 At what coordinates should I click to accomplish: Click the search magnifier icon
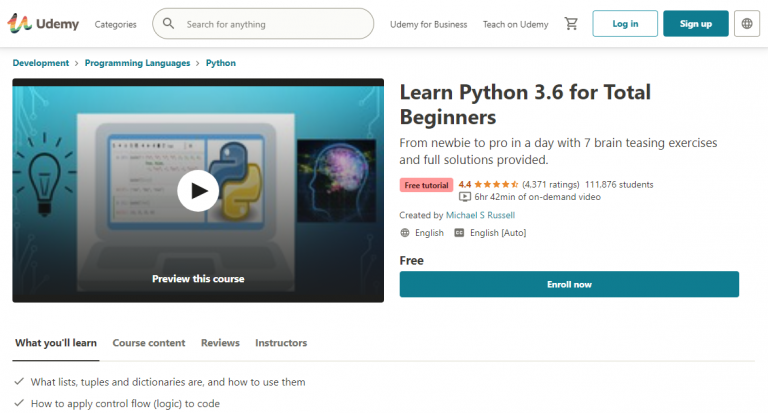pos(168,23)
